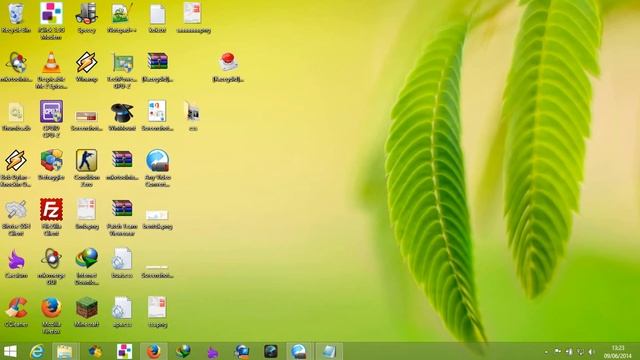Select the WinRAR archive beside the network card icon

(158, 67)
